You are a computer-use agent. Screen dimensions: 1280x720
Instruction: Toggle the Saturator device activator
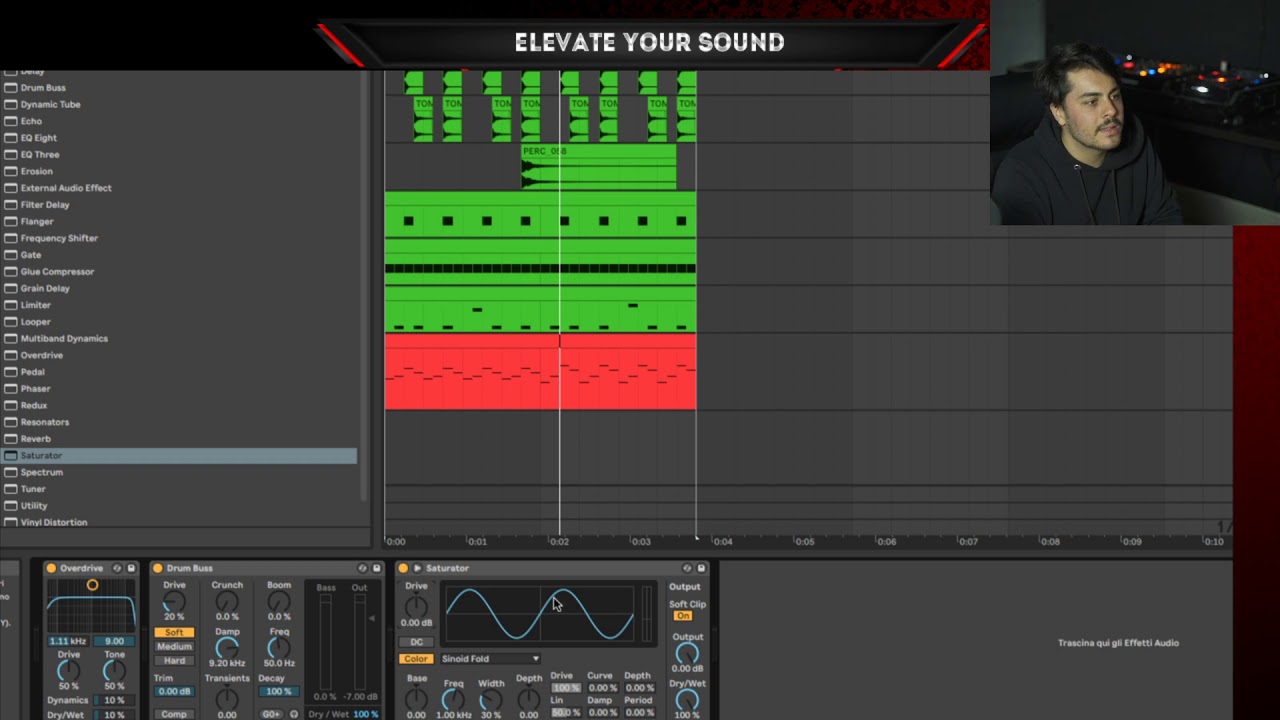pos(403,568)
